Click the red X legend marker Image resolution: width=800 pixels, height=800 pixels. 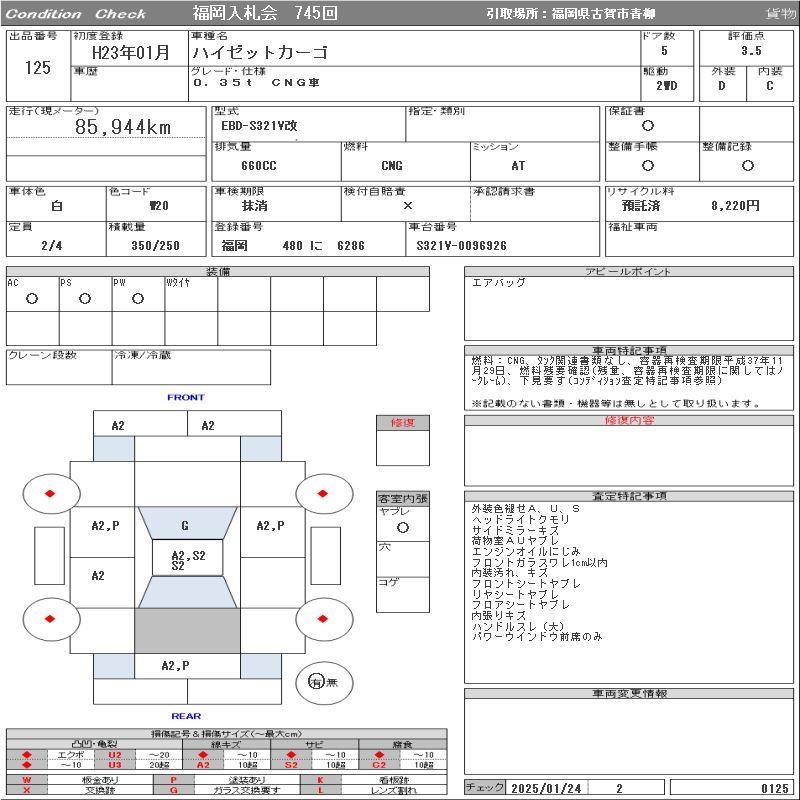click(x=27, y=790)
